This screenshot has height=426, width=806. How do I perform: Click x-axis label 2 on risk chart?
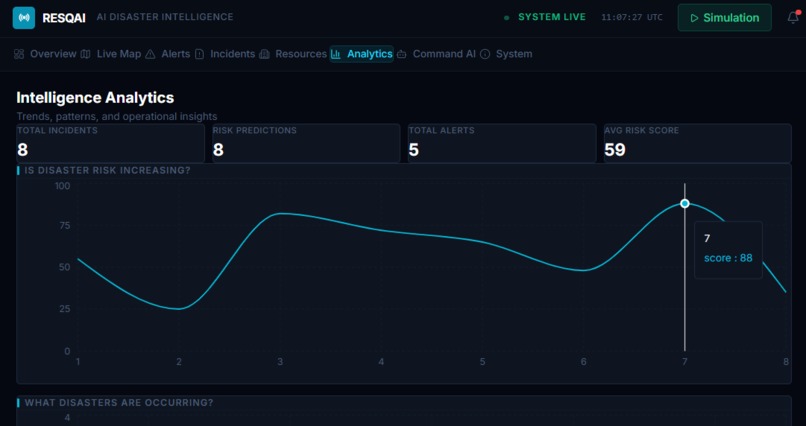pyautogui.click(x=179, y=362)
